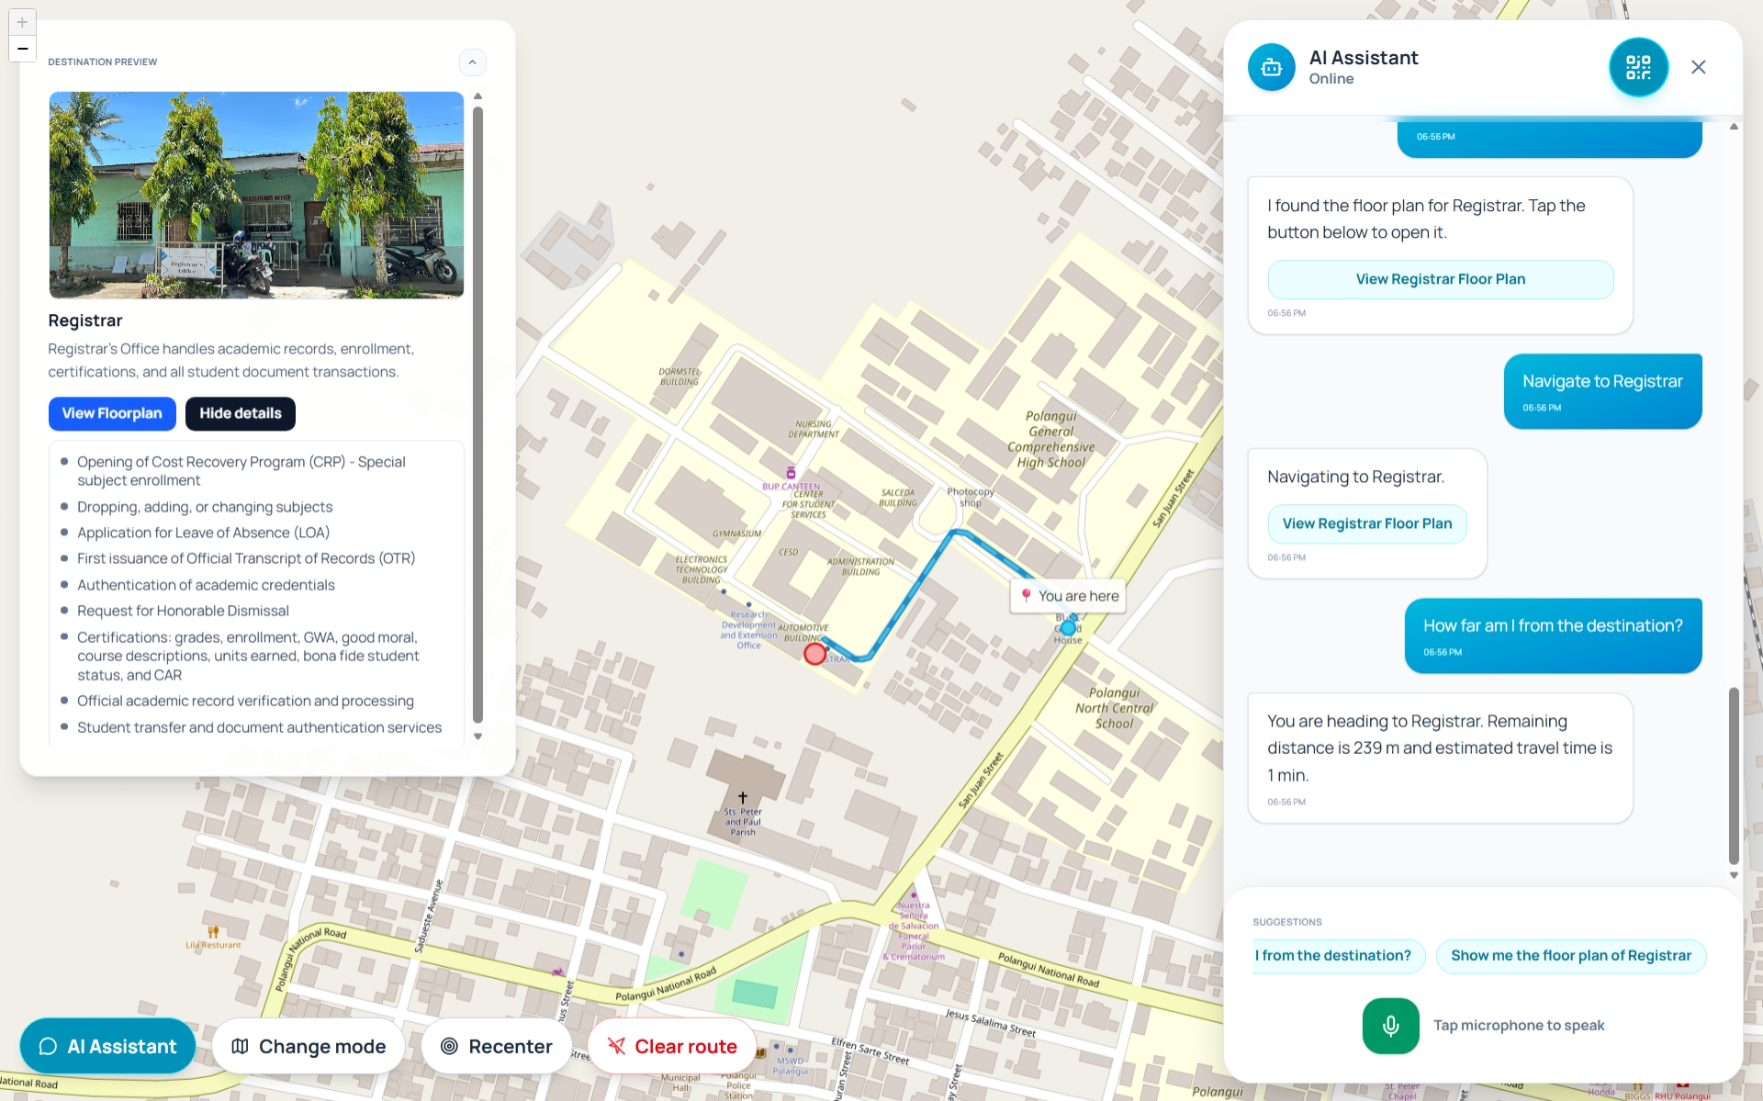The image size is (1763, 1101).
Task: Click the red destination marker on the map
Action: pos(815,654)
